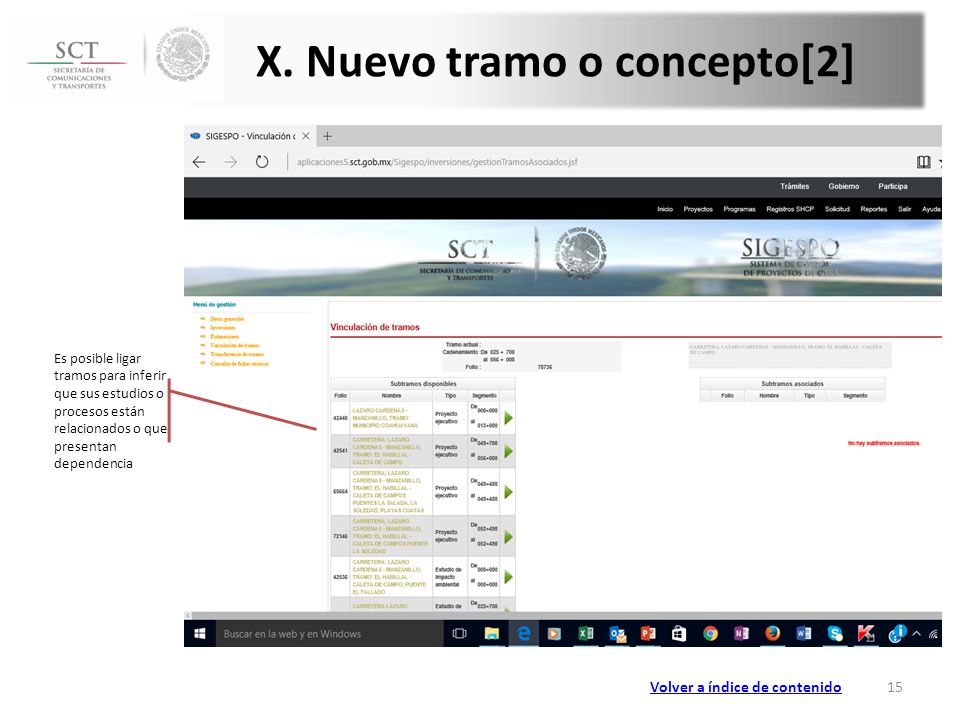Open Vinculación de tramos side link
Viewport: 960px width, 720px height.
point(234,345)
